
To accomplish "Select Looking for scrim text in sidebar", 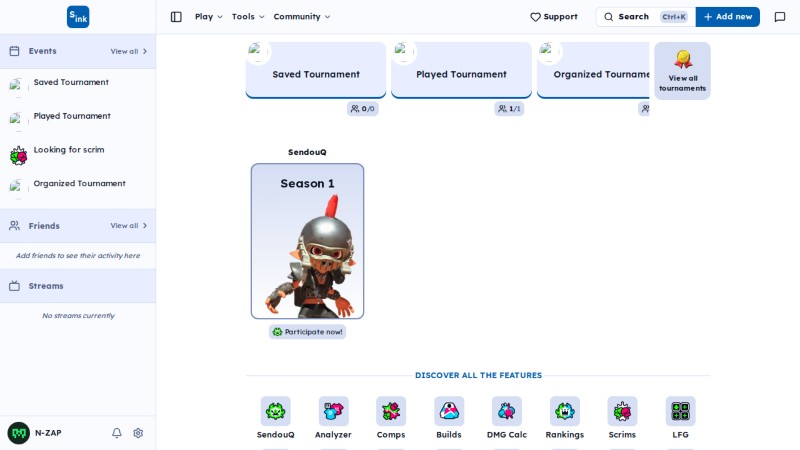I will pos(69,149).
